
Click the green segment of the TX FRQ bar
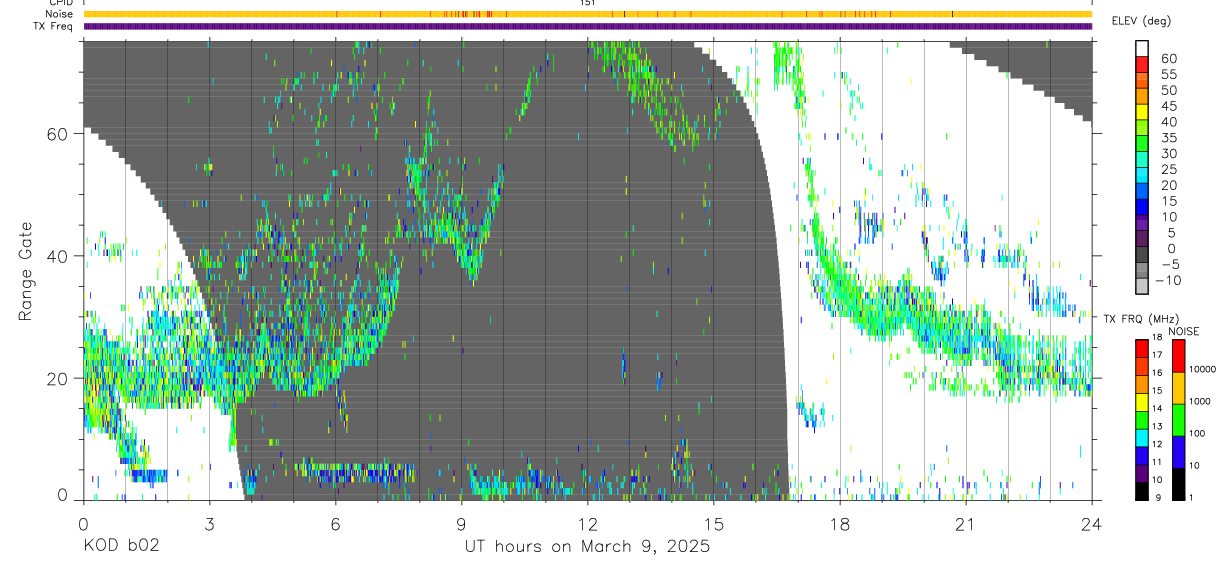(x=1142, y=419)
